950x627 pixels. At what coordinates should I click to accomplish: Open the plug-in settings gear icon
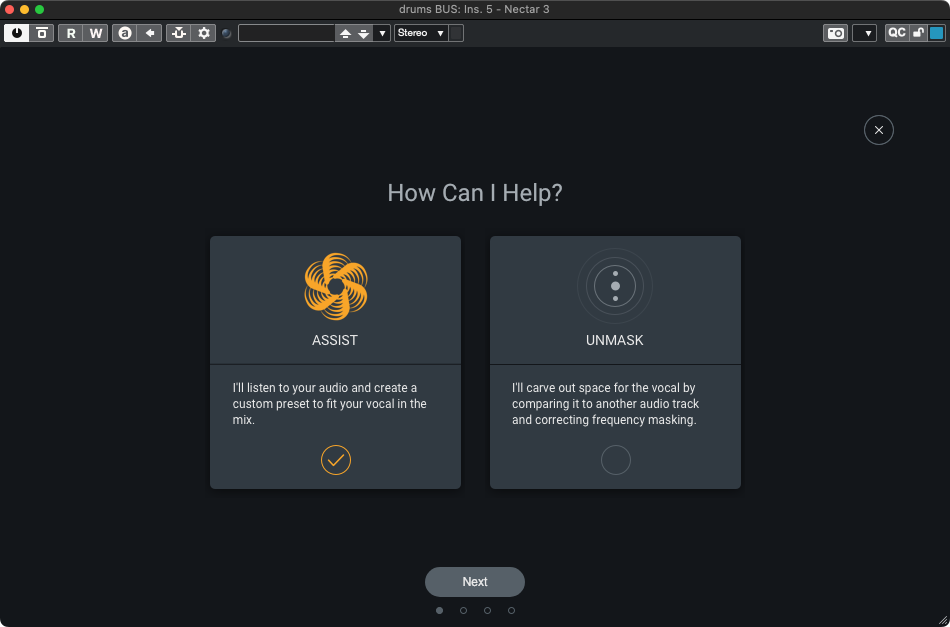click(x=204, y=33)
